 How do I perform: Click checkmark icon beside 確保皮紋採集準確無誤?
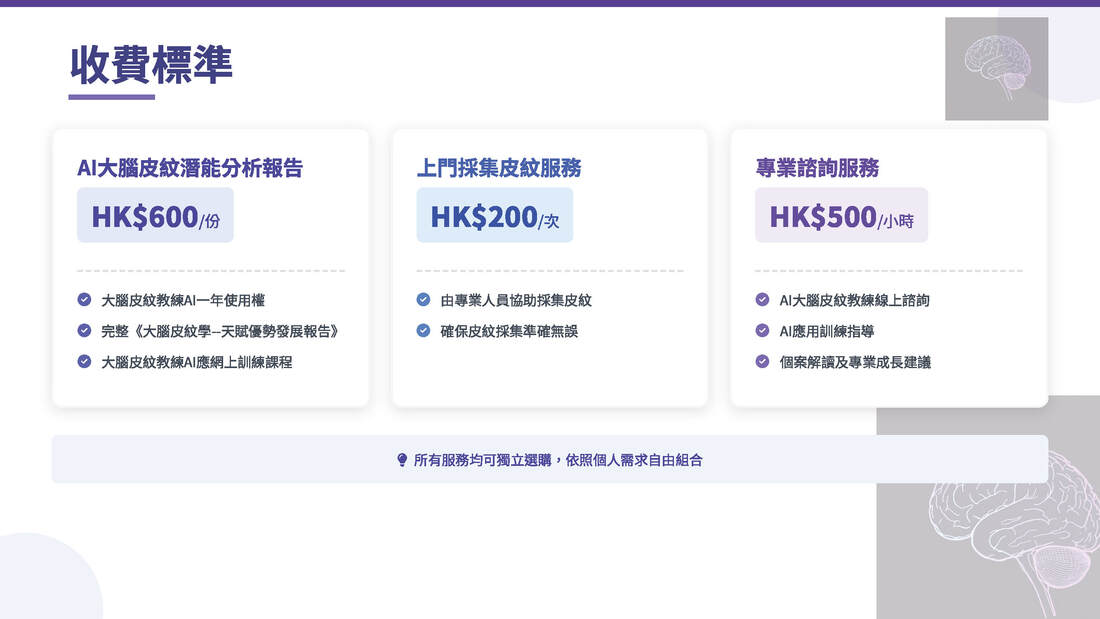point(423,331)
